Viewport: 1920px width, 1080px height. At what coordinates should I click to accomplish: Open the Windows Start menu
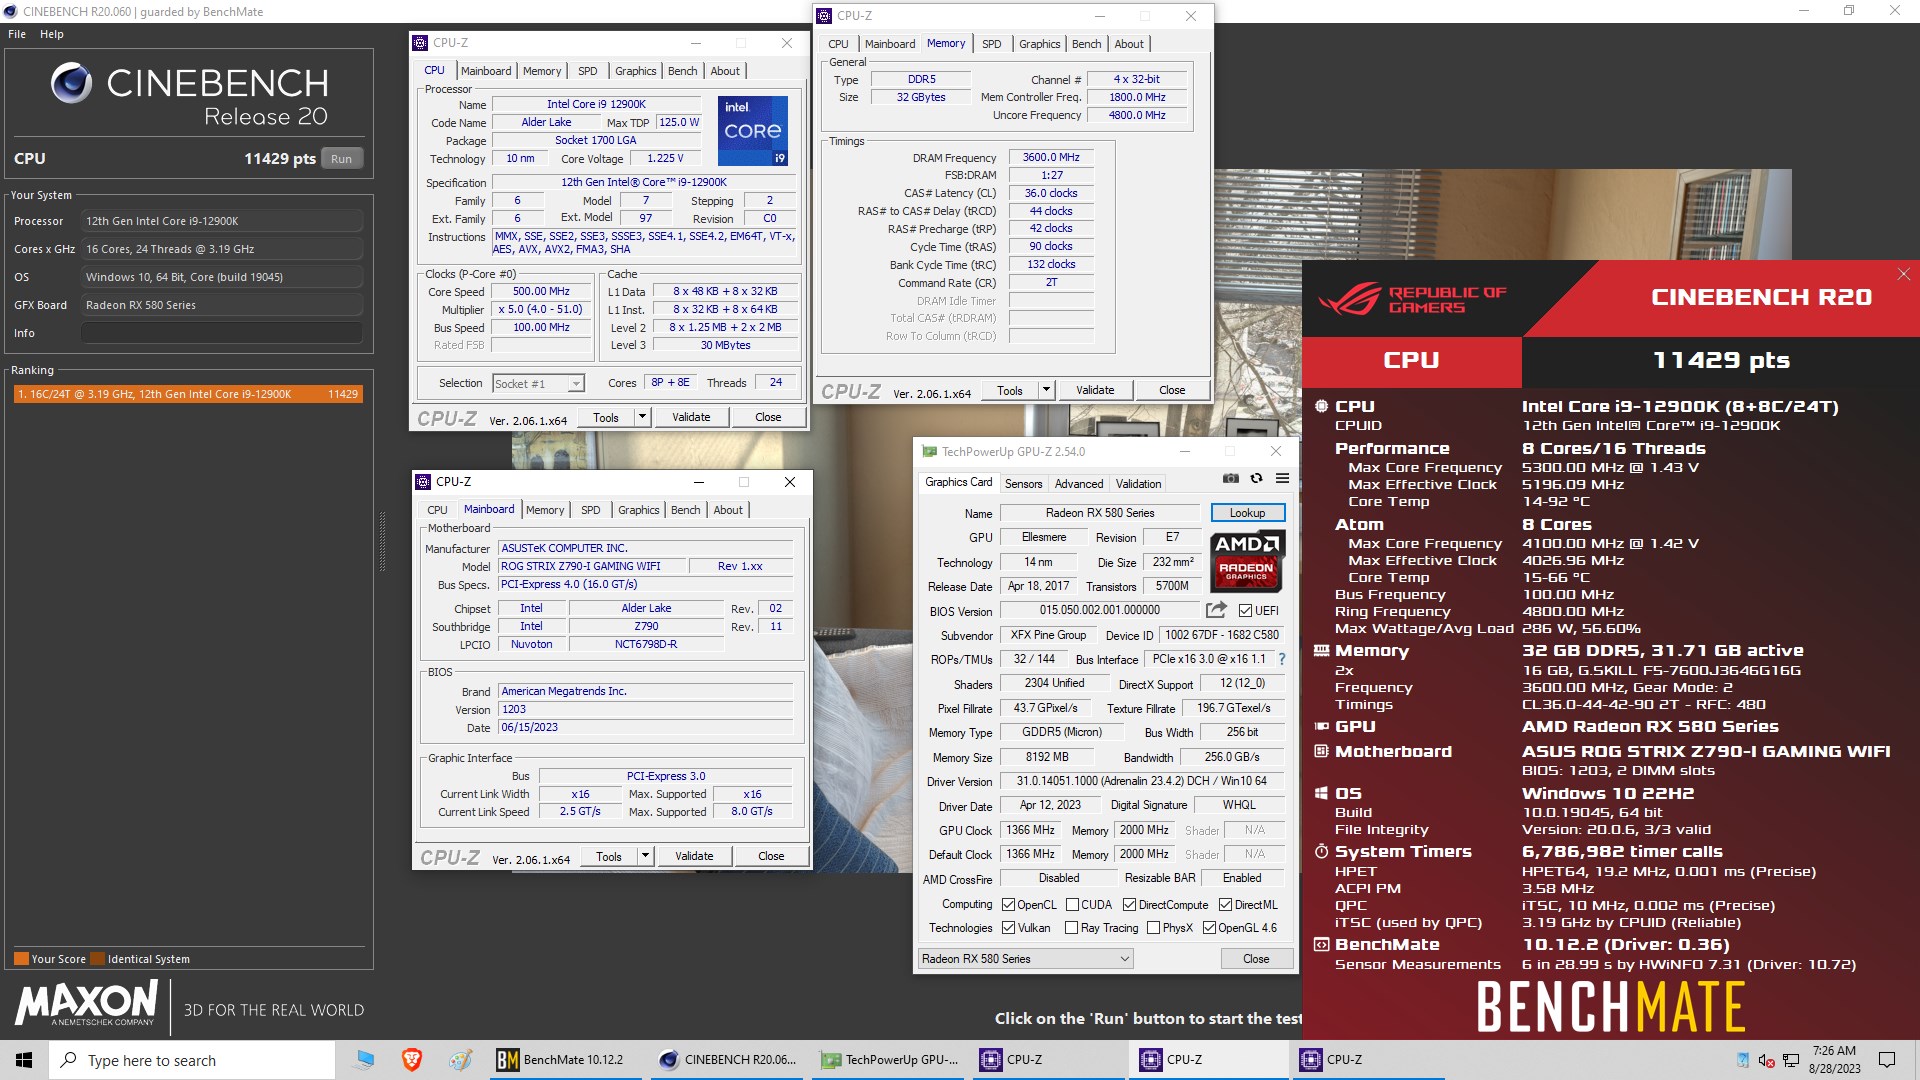24,1060
